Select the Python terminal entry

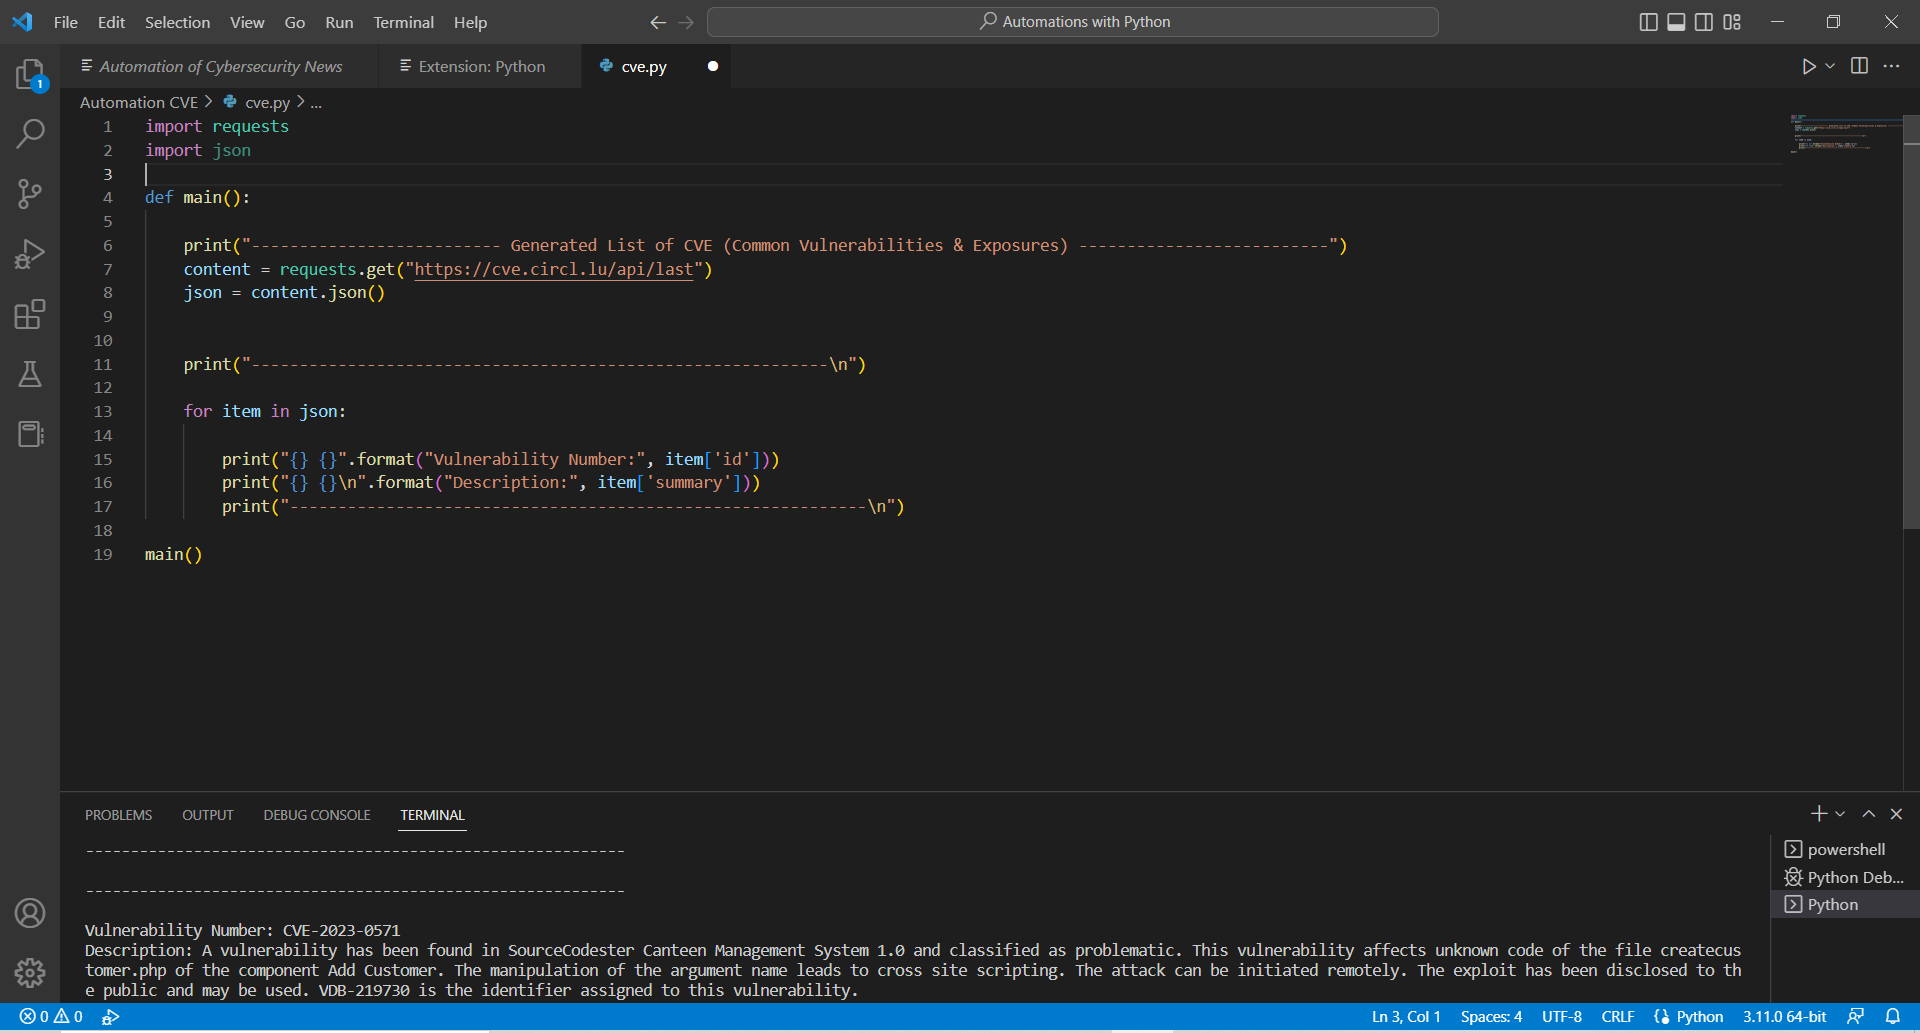(x=1845, y=904)
